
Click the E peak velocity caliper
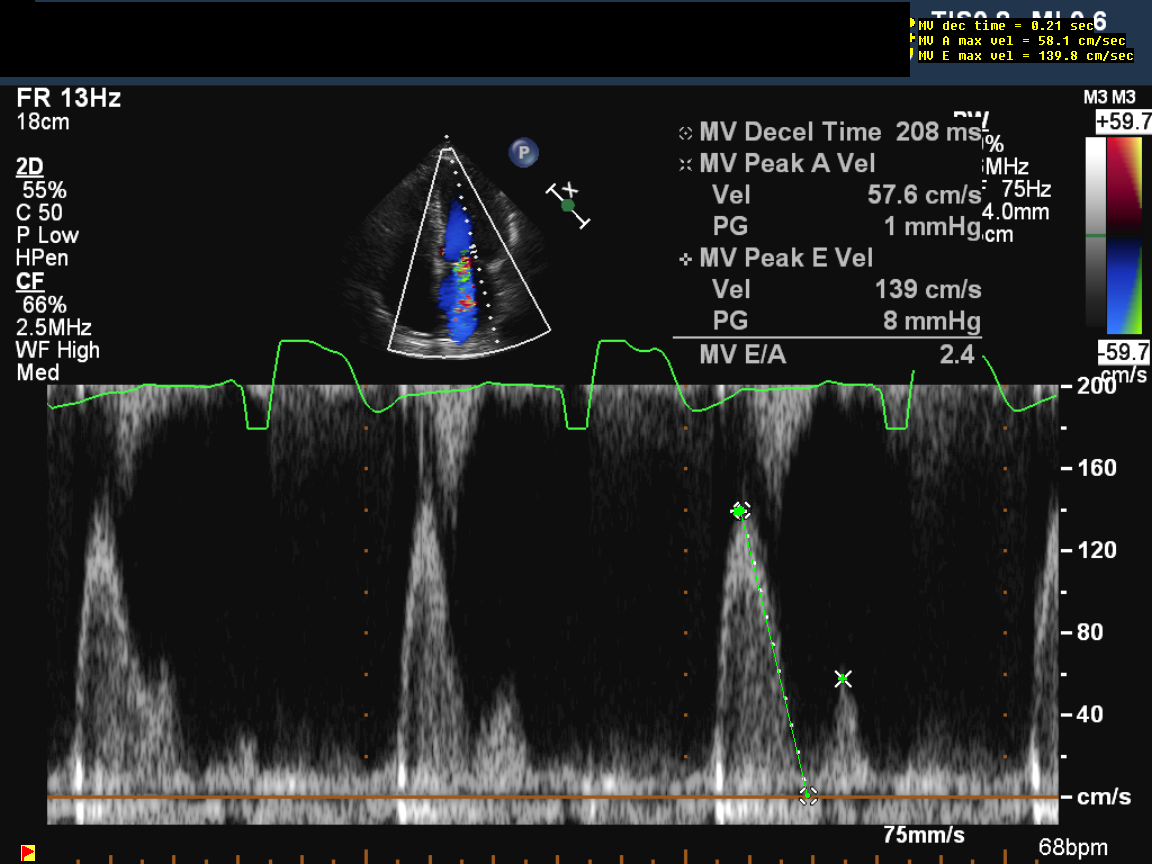pos(739,511)
